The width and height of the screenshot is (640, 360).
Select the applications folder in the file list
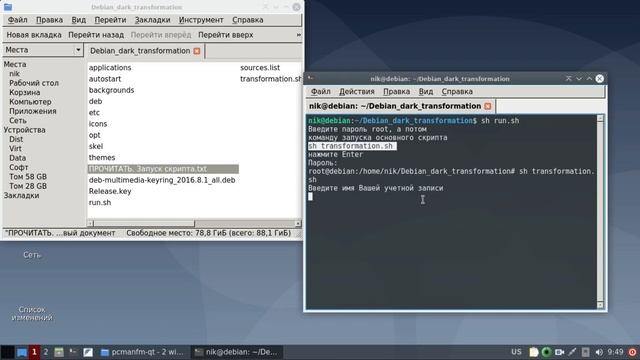pyautogui.click(x=110, y=68)
